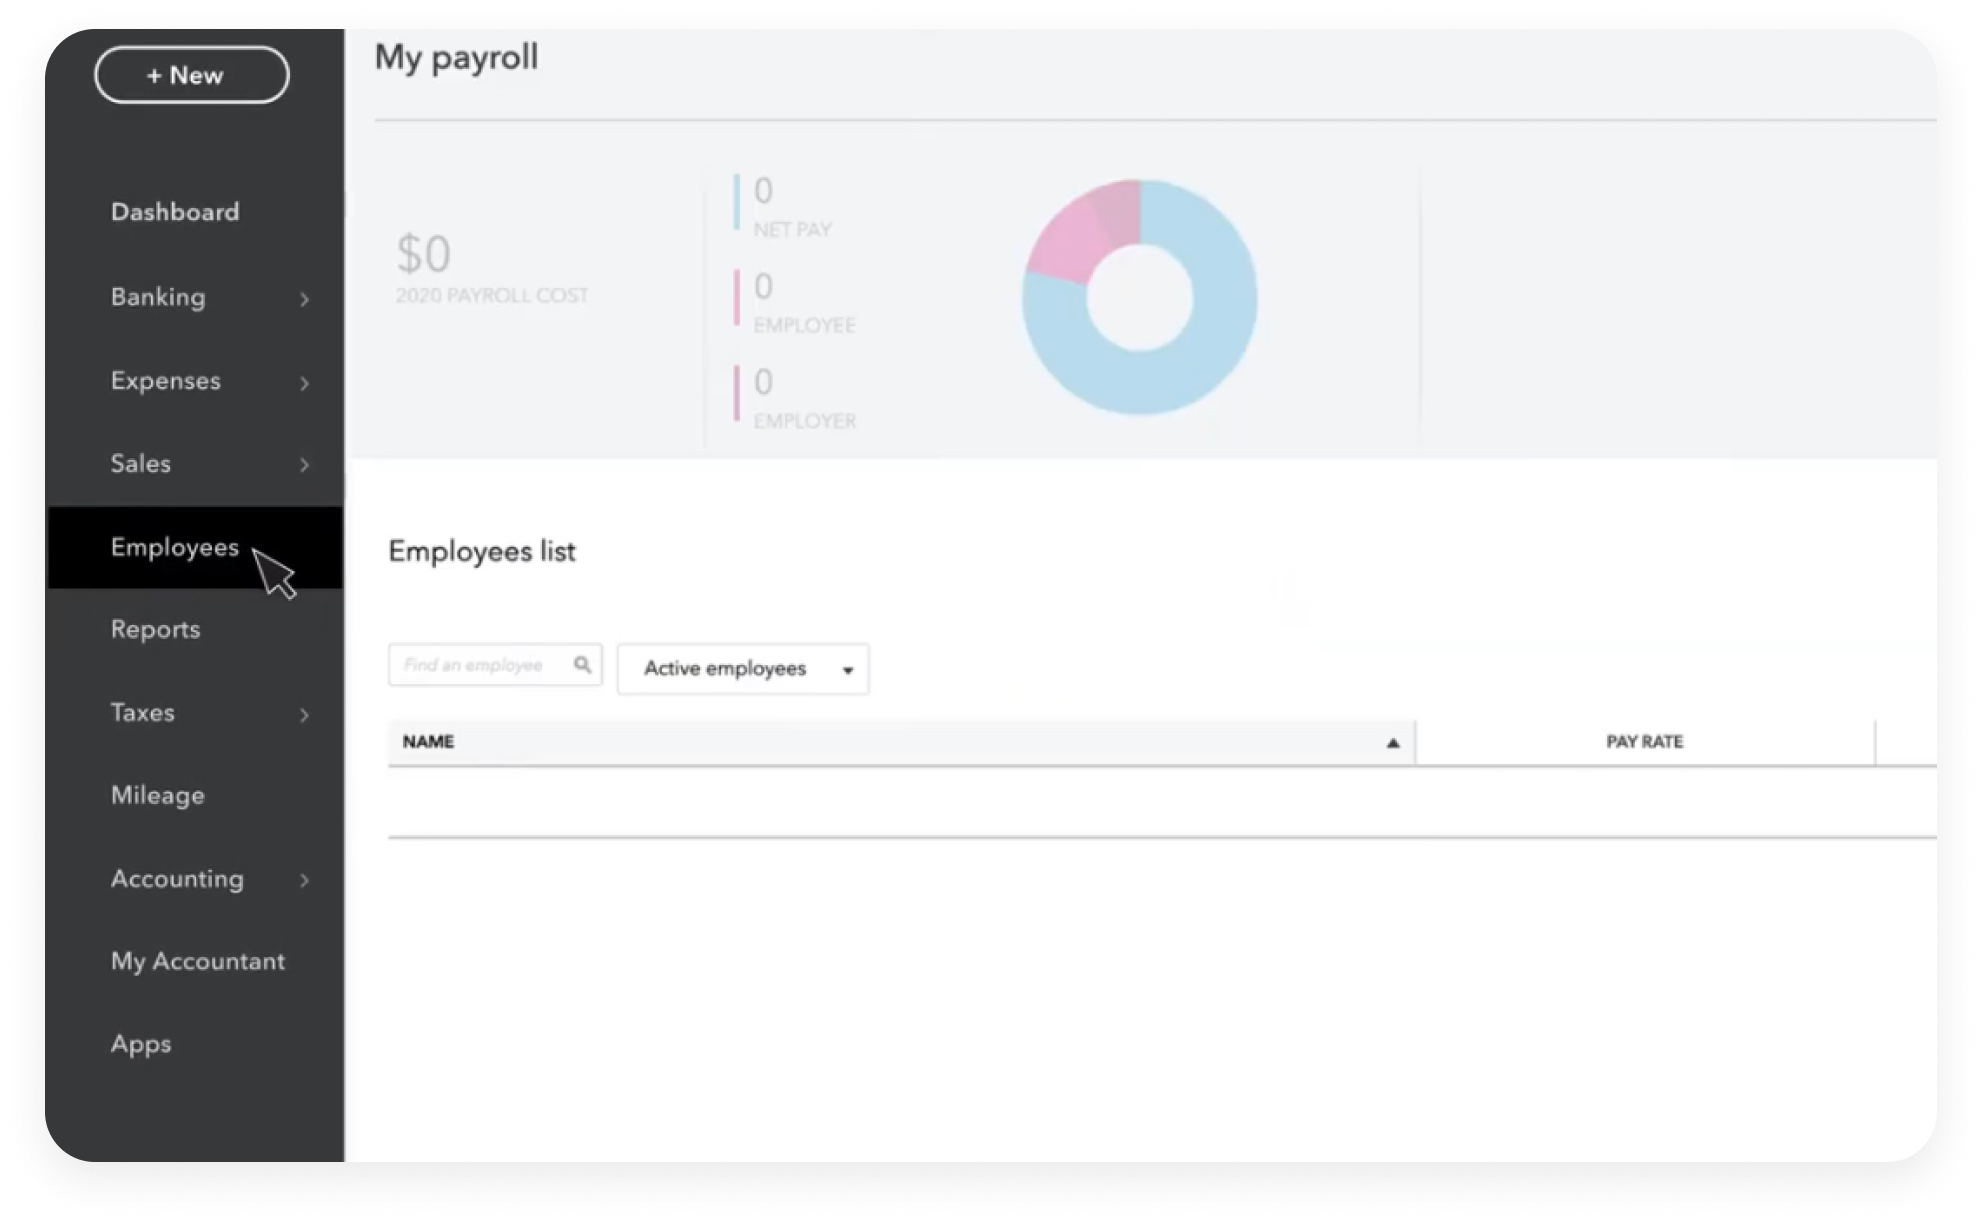Open the Reports section
Screen dimensions: 1982x1223
[155, 629]
